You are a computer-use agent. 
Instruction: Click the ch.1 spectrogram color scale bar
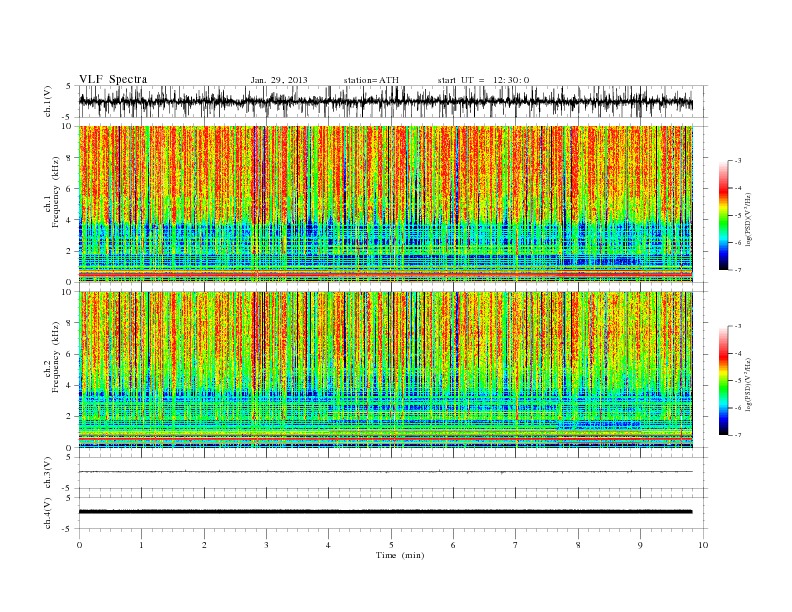click(x=723, y=215)
